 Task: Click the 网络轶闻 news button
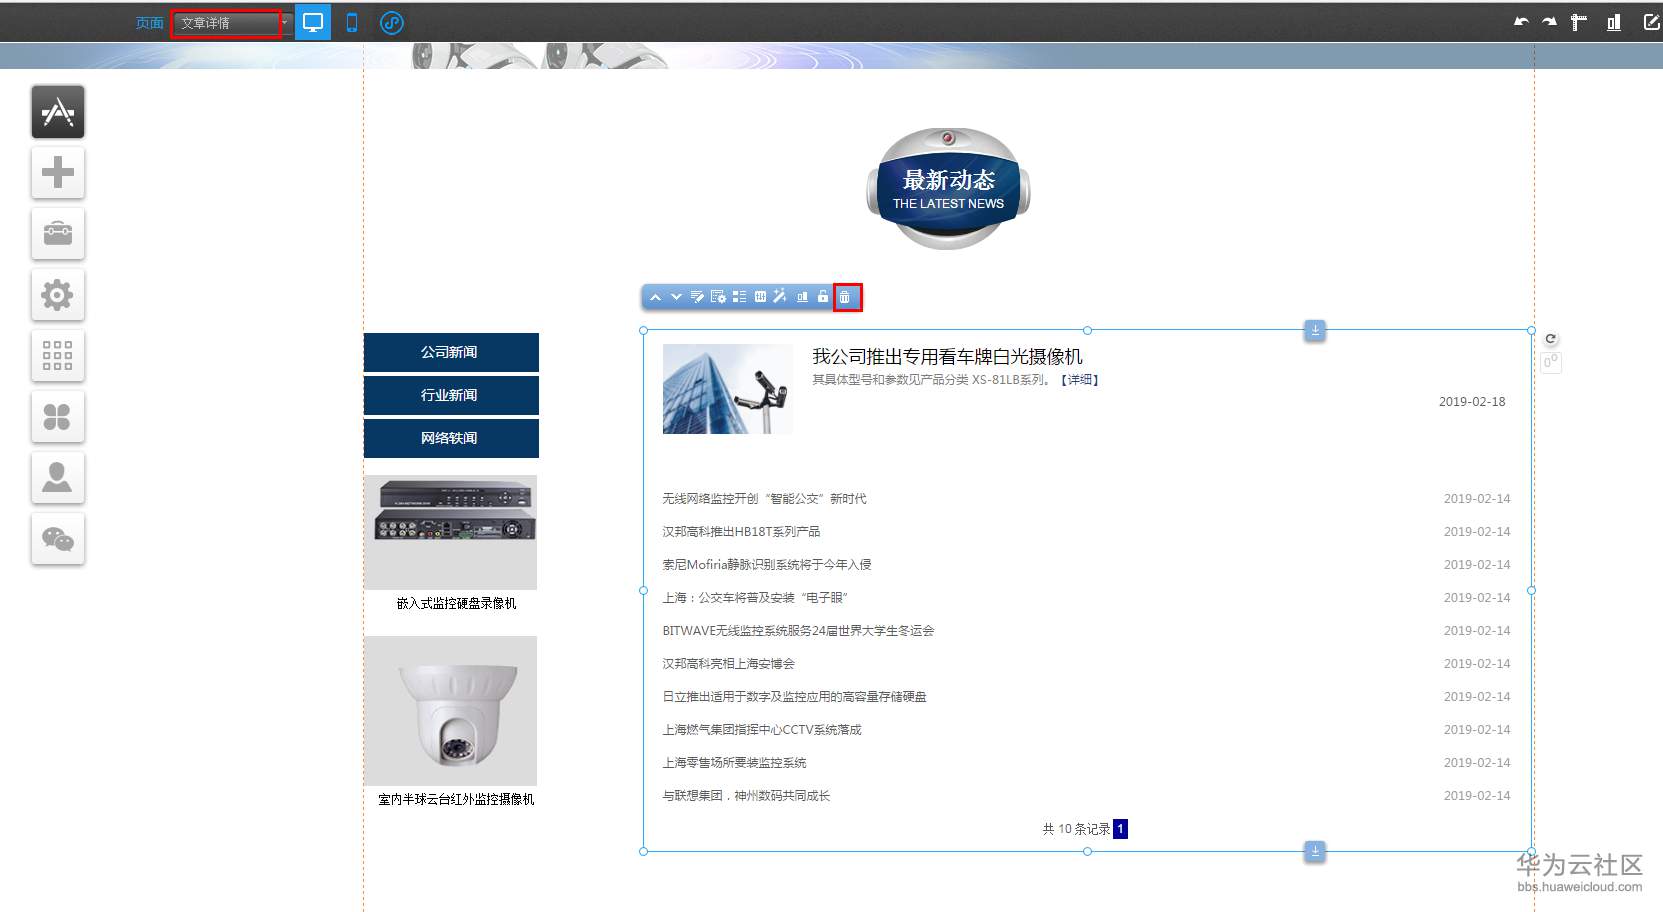[451, 438]
